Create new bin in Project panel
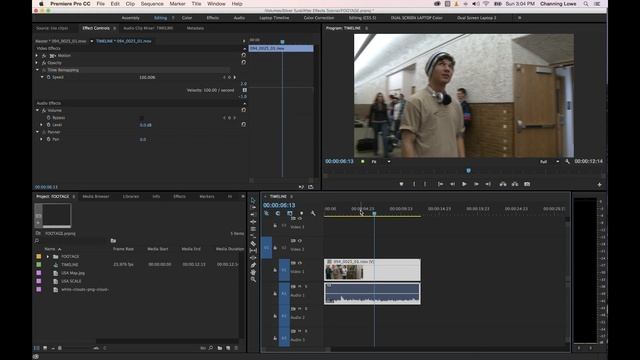The width and height of the screenshot is (640, 360). click(x=220, y=348)
